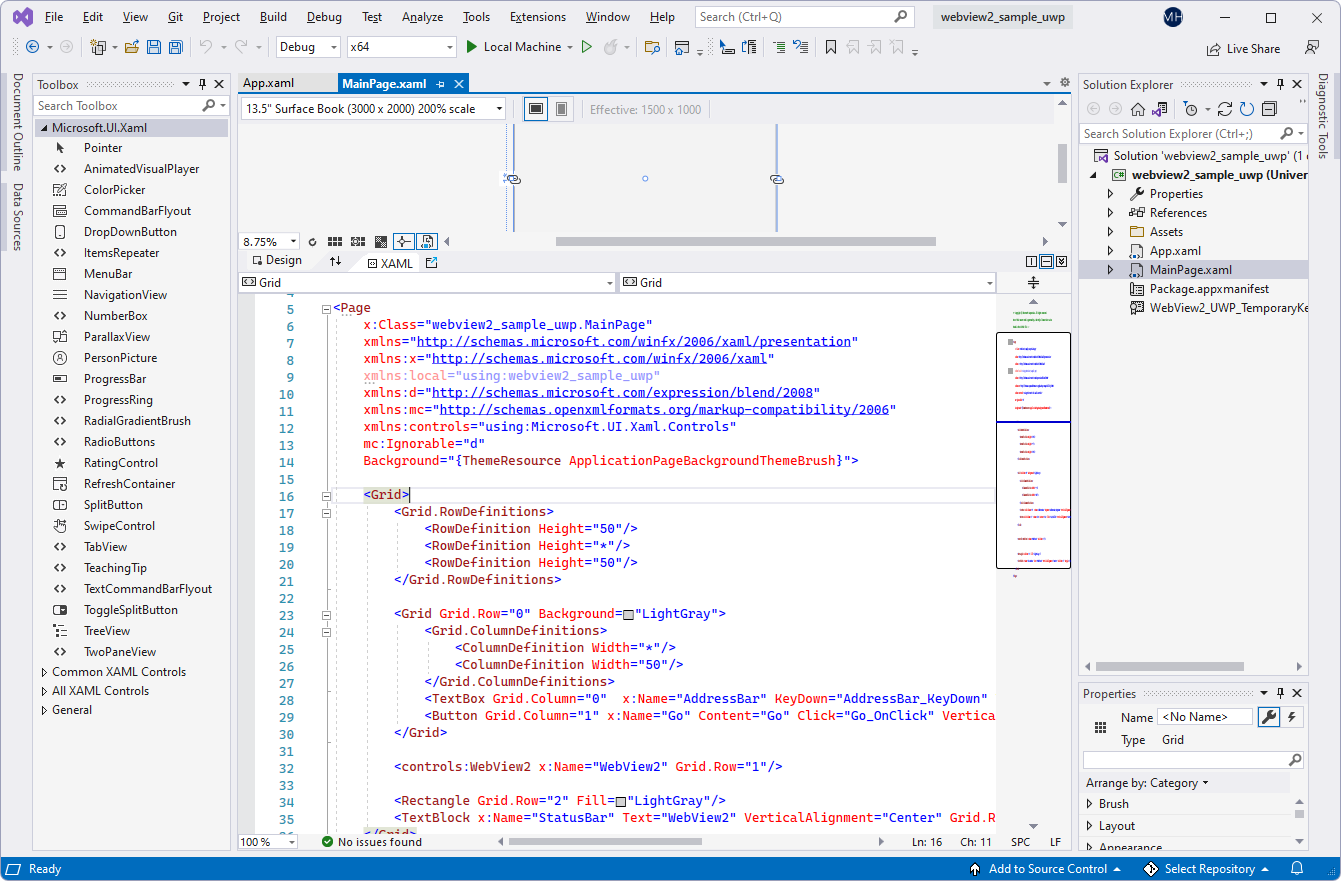The image size is (1341, 881).
Task: Click Add to Source Control
Action: 1047,868
